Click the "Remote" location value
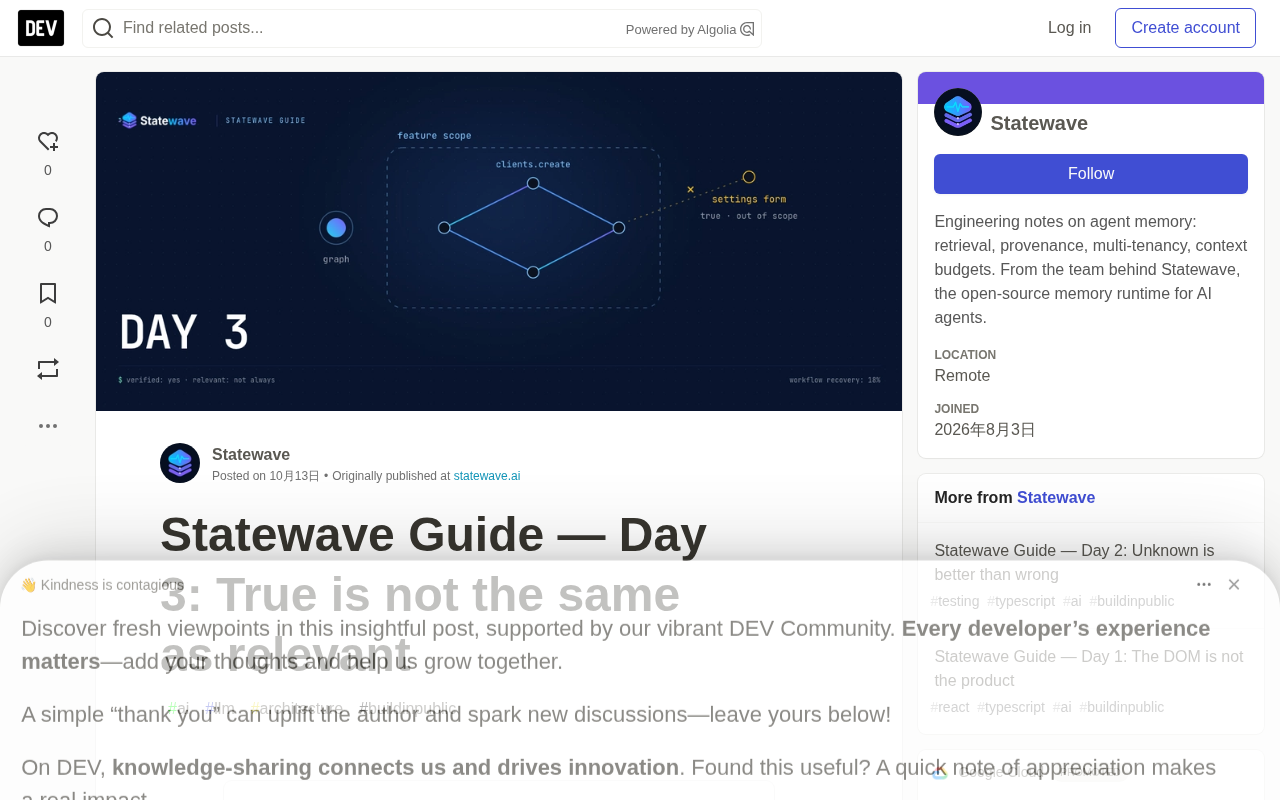1280x800 pixels. [x=962, y=376]
